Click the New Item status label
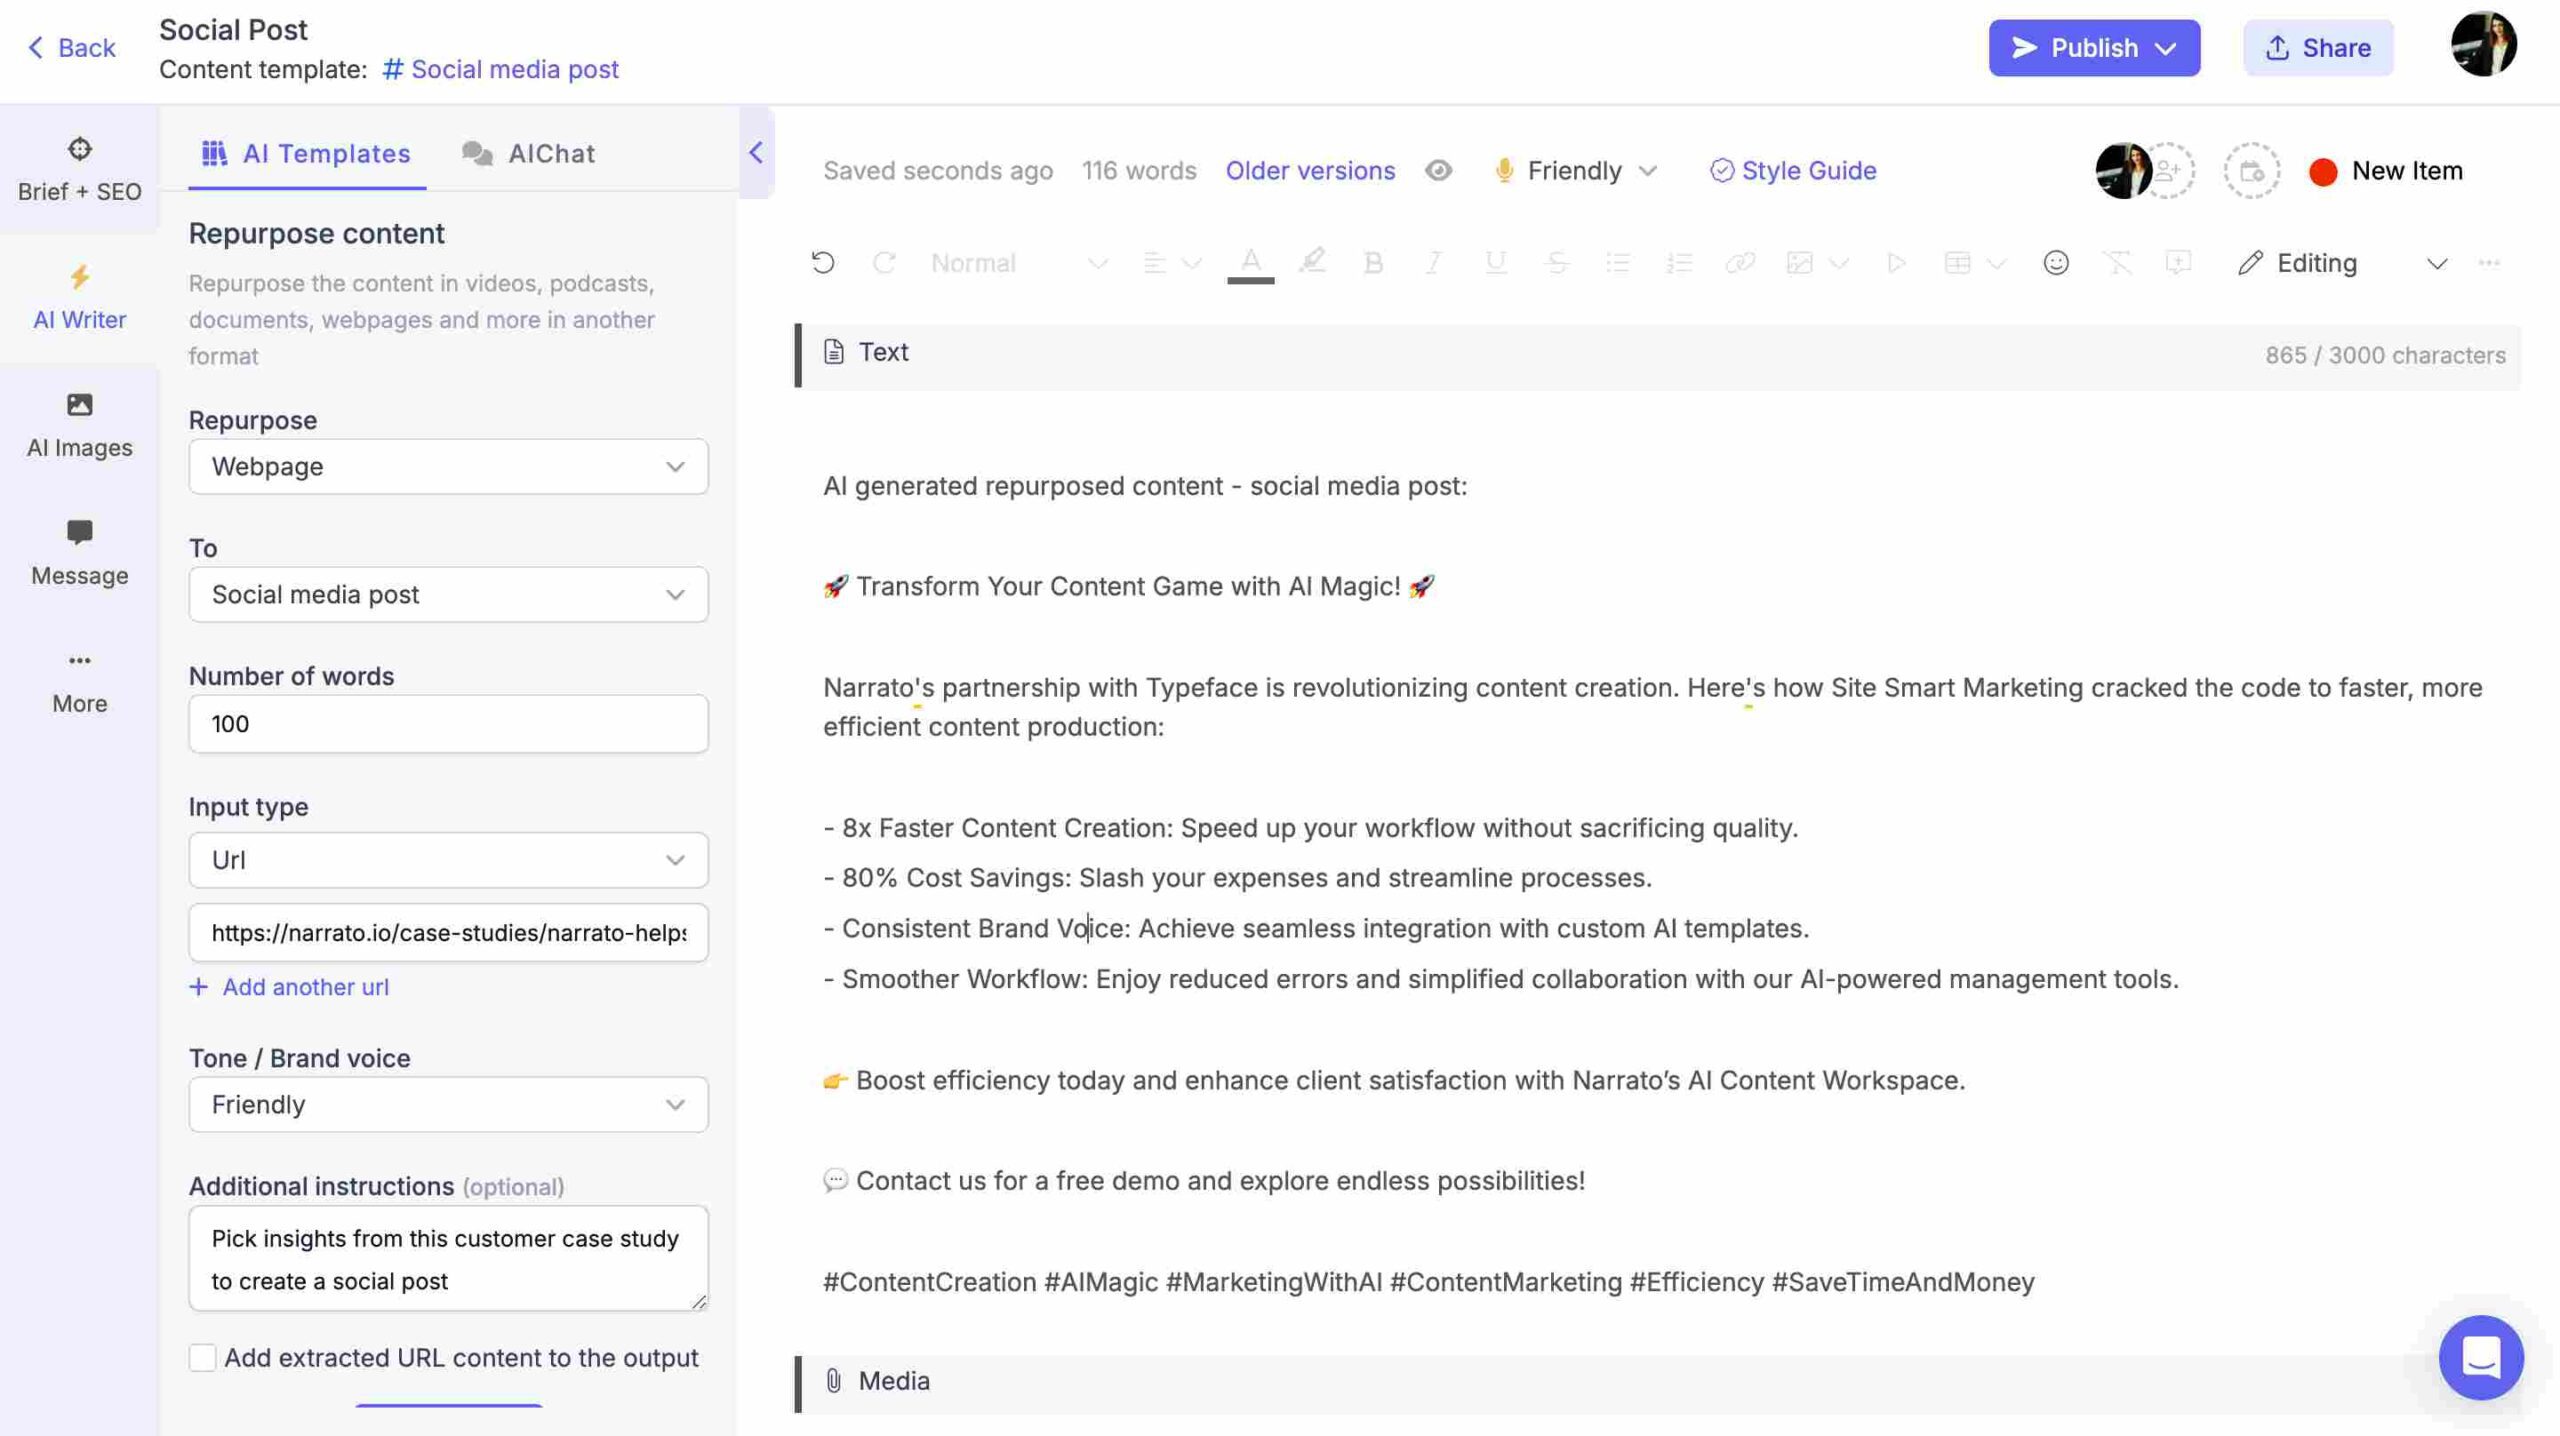 (x=2406, y=170)
